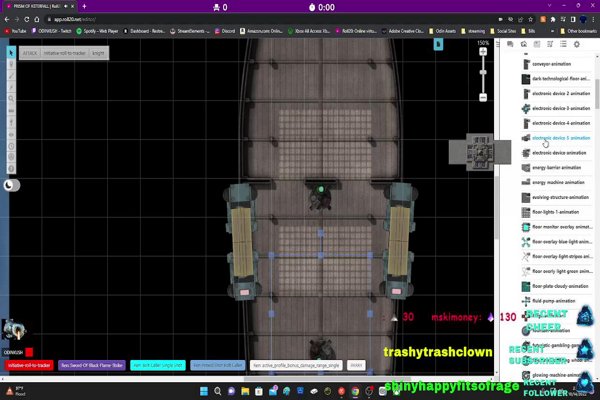The image size is (600, 400).
Task: Click the red initiative-roll-to-tracker macro at bottom
Action: [29, 365]
